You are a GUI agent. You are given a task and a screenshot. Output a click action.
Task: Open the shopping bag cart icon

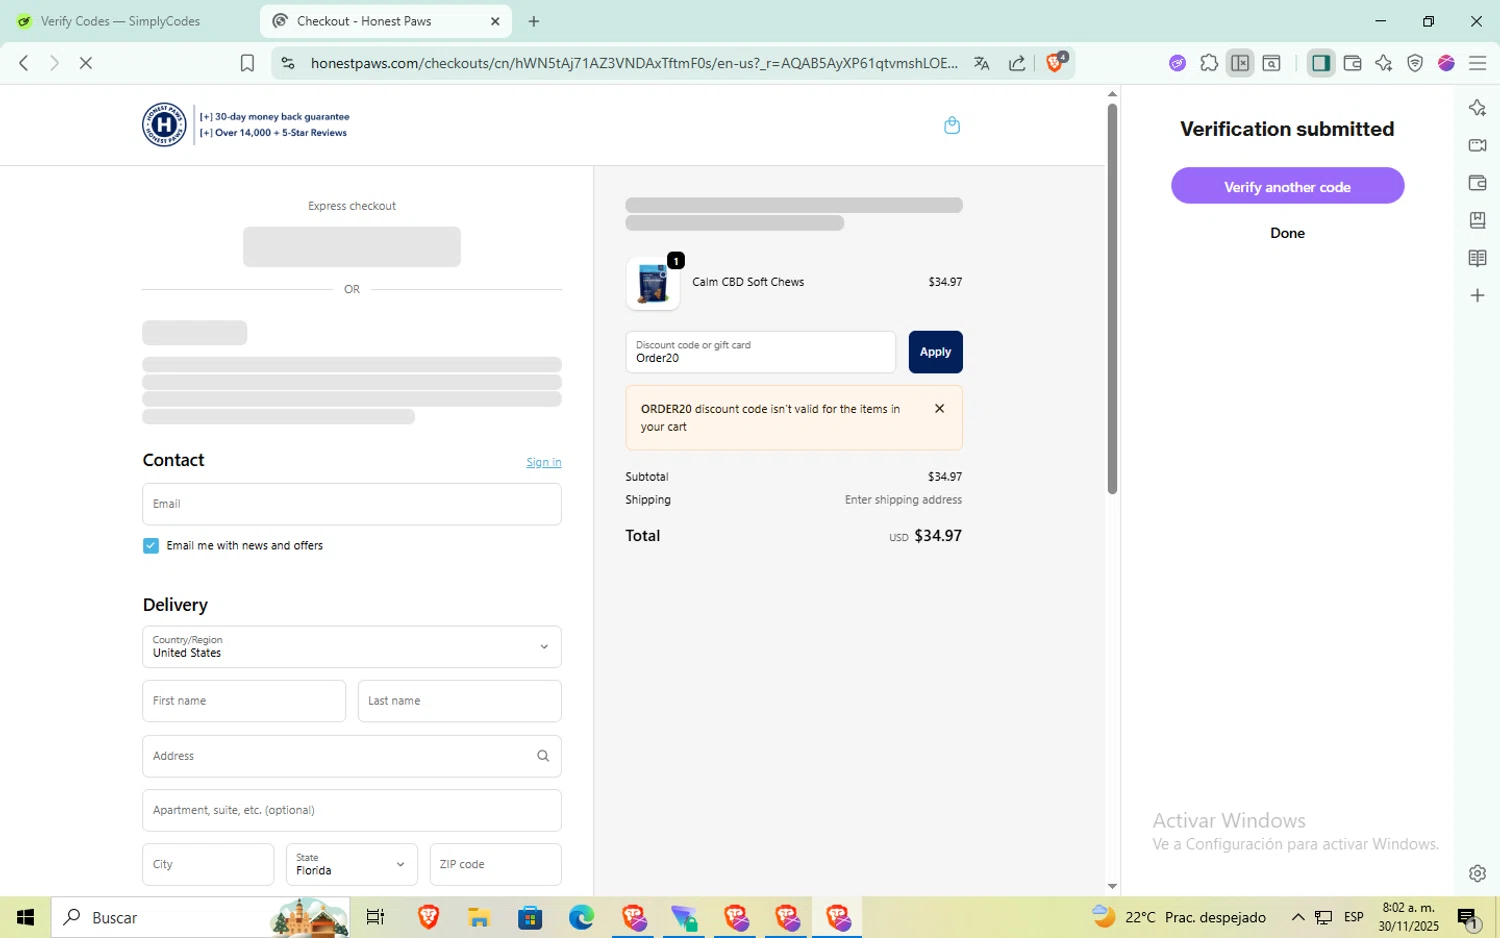[x=952, y=125]
